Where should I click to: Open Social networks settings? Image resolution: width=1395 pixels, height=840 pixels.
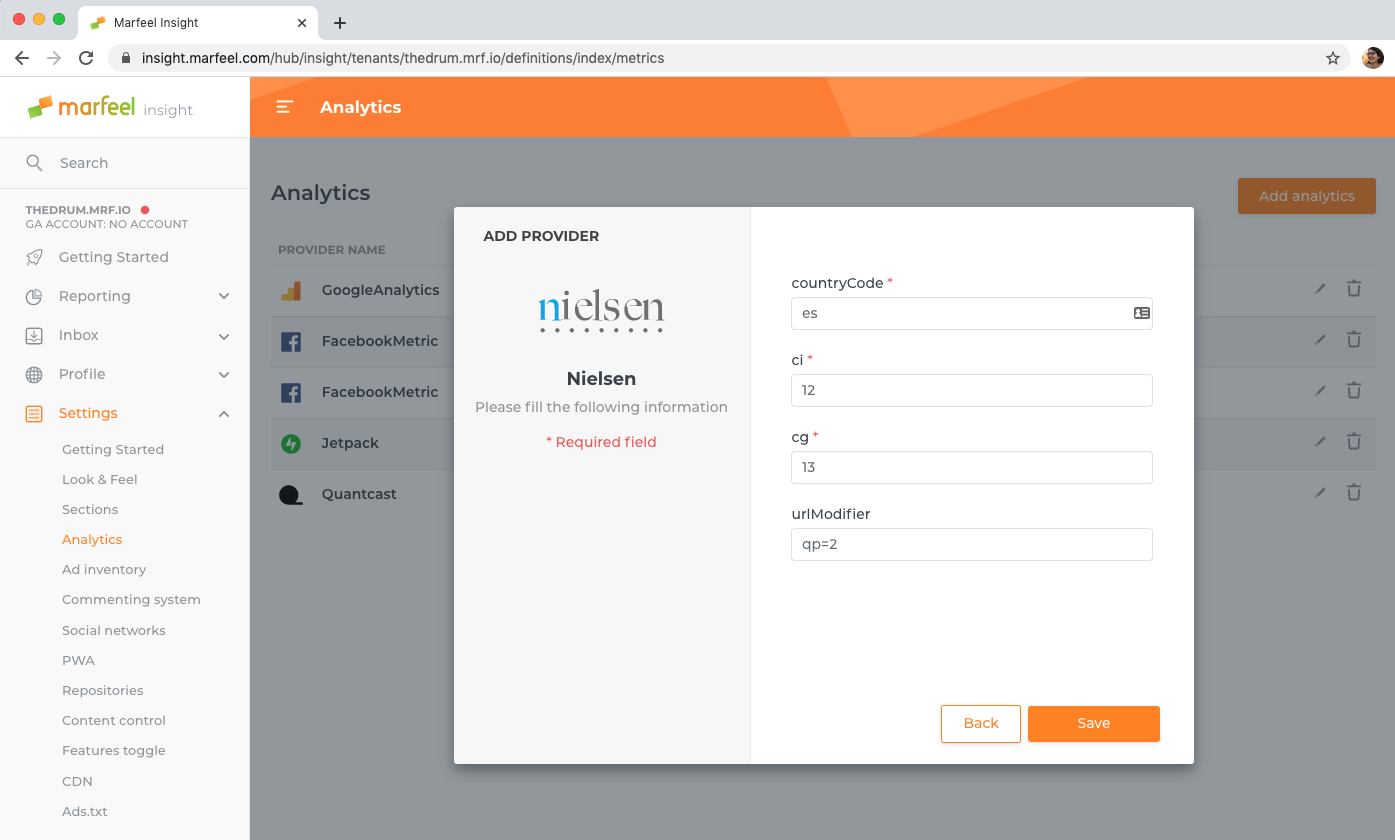[x=114, y=630]
